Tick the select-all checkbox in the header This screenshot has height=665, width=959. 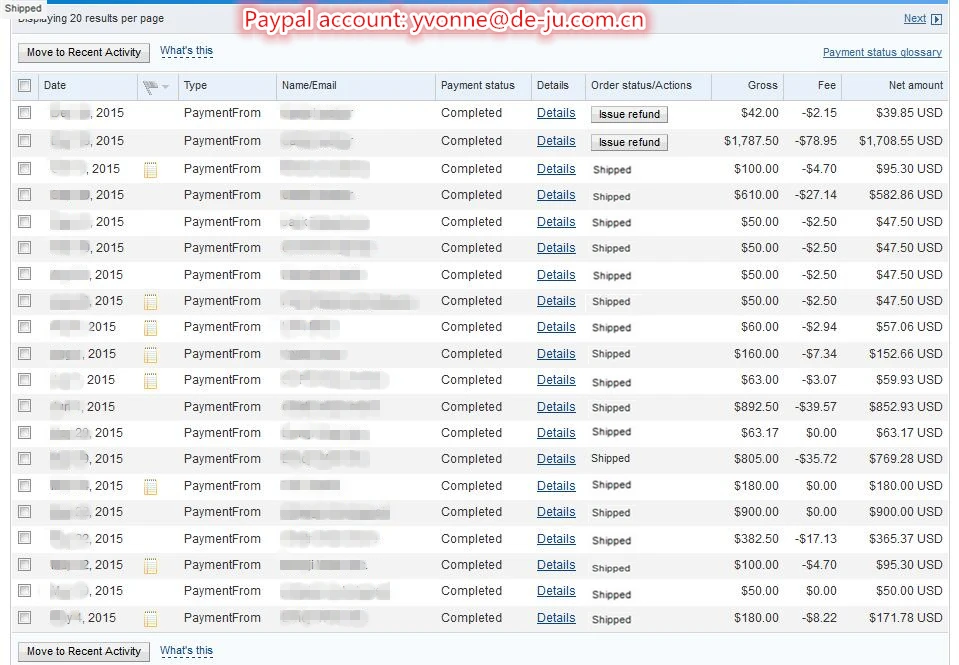coord(24,86)
